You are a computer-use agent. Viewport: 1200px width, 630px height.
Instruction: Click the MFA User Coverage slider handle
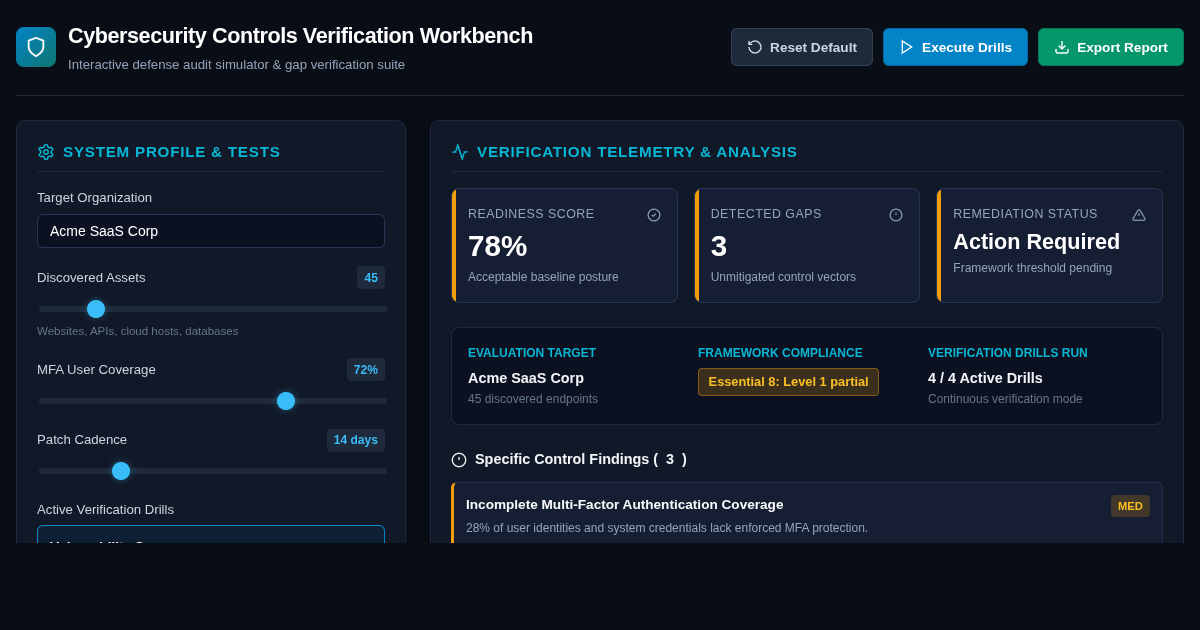click(x=286, y=401)
